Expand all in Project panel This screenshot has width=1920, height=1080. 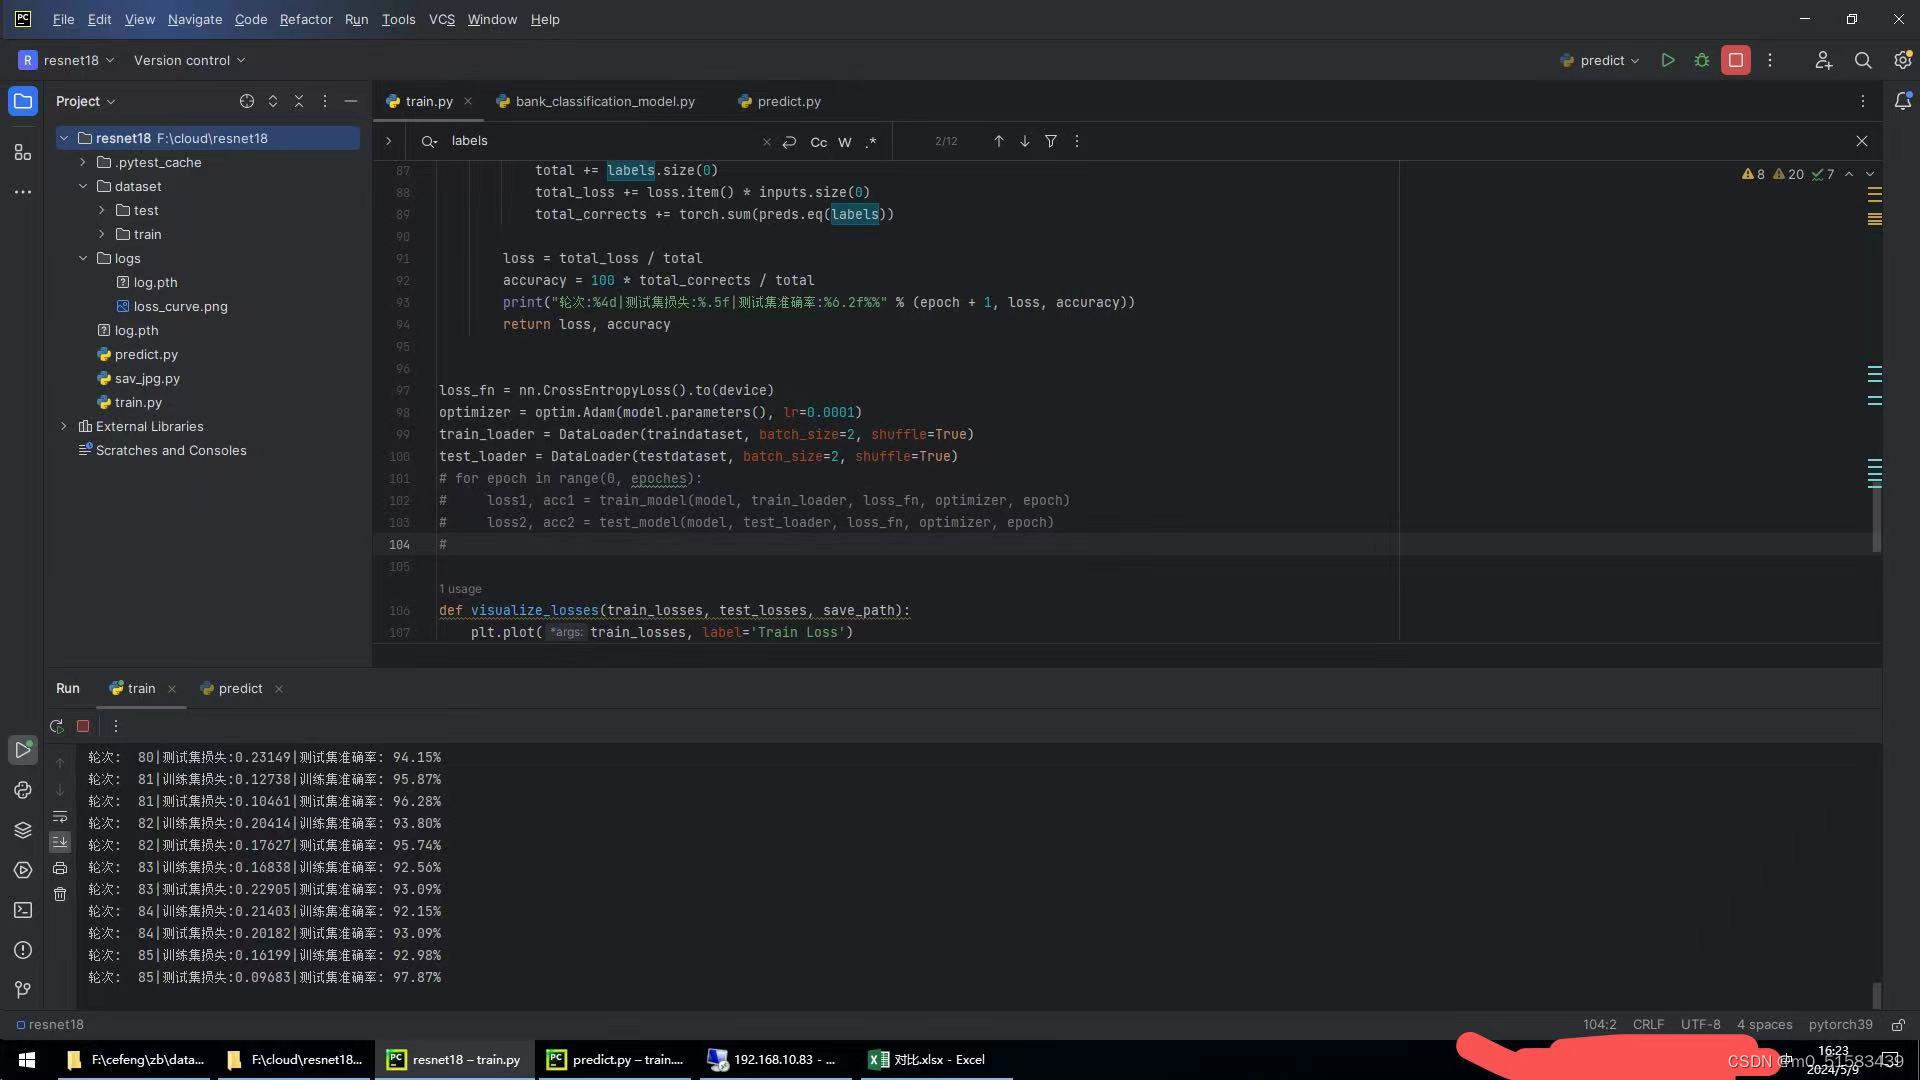273,101
